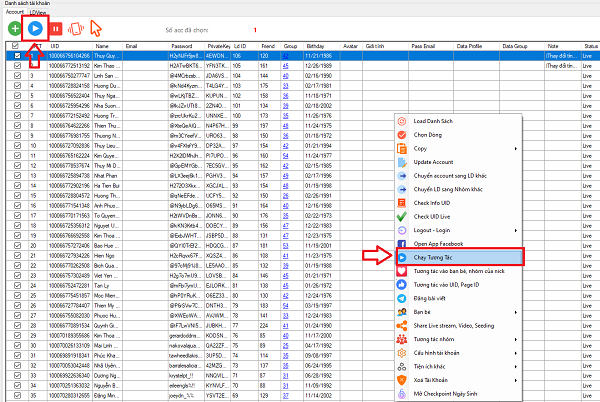
Task: Click the telegram icon of Đăng bài viết
Action: [401, 298]
